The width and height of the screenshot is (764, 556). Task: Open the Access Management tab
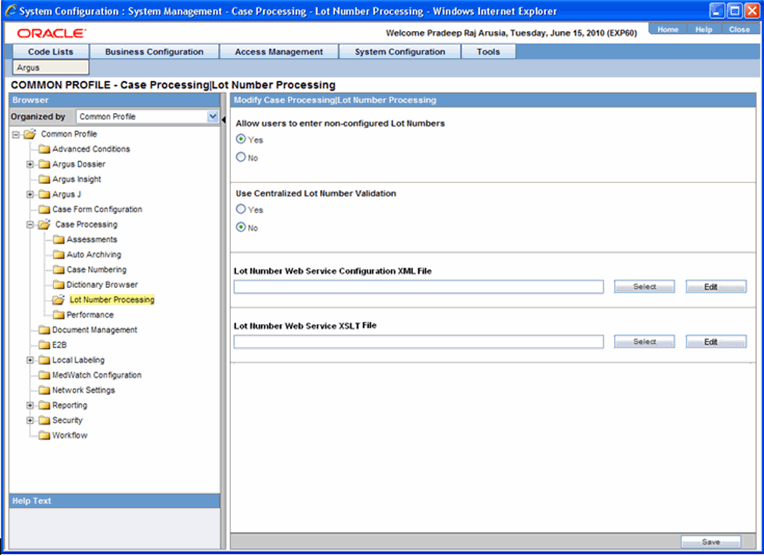coord(279,52)
